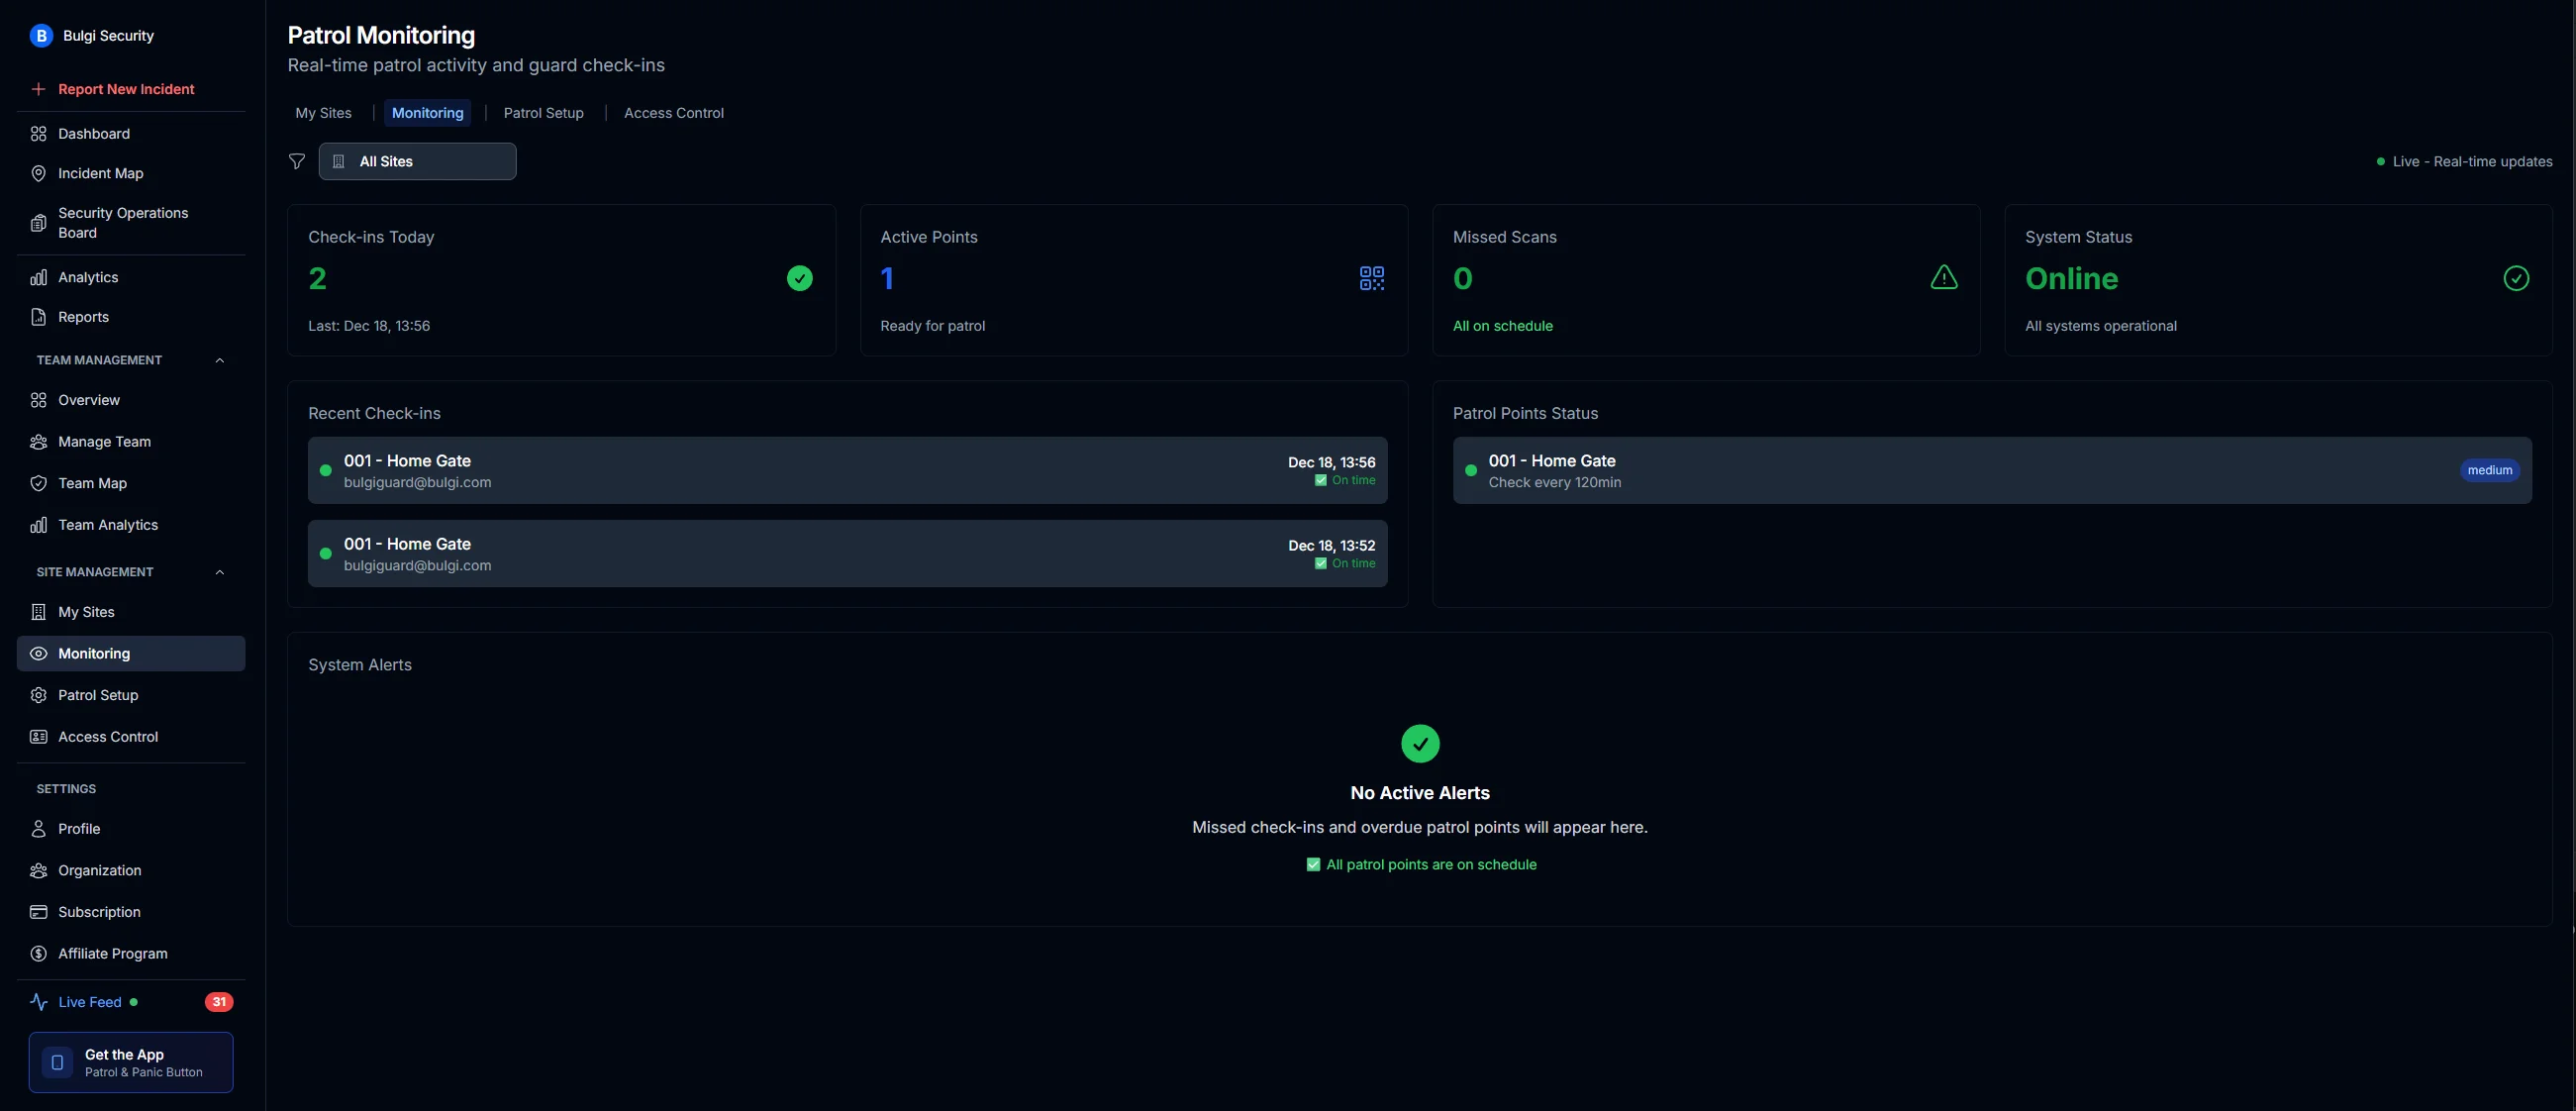Open the Dashboard from the sidebar
This screenshot has height=1111, width=2576.
[93, 133]
